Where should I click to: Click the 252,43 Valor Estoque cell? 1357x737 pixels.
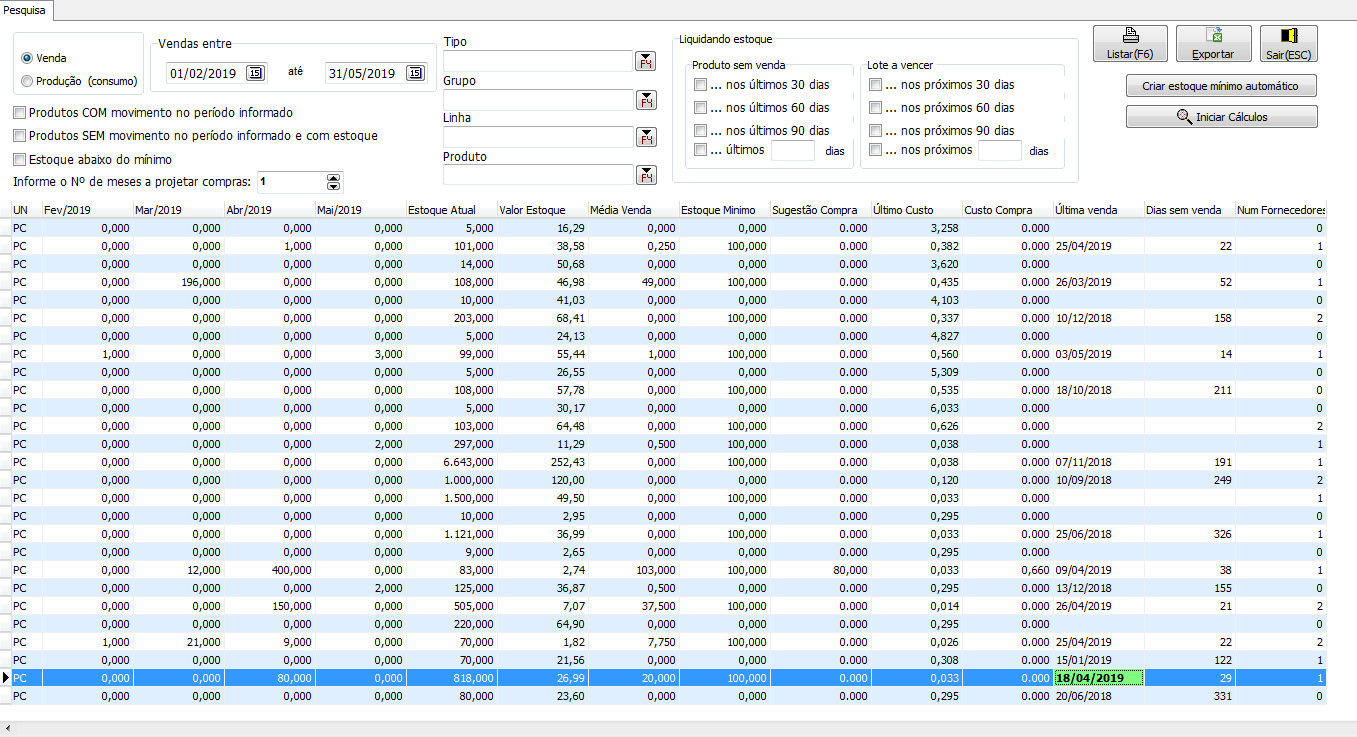pos(542,462)
